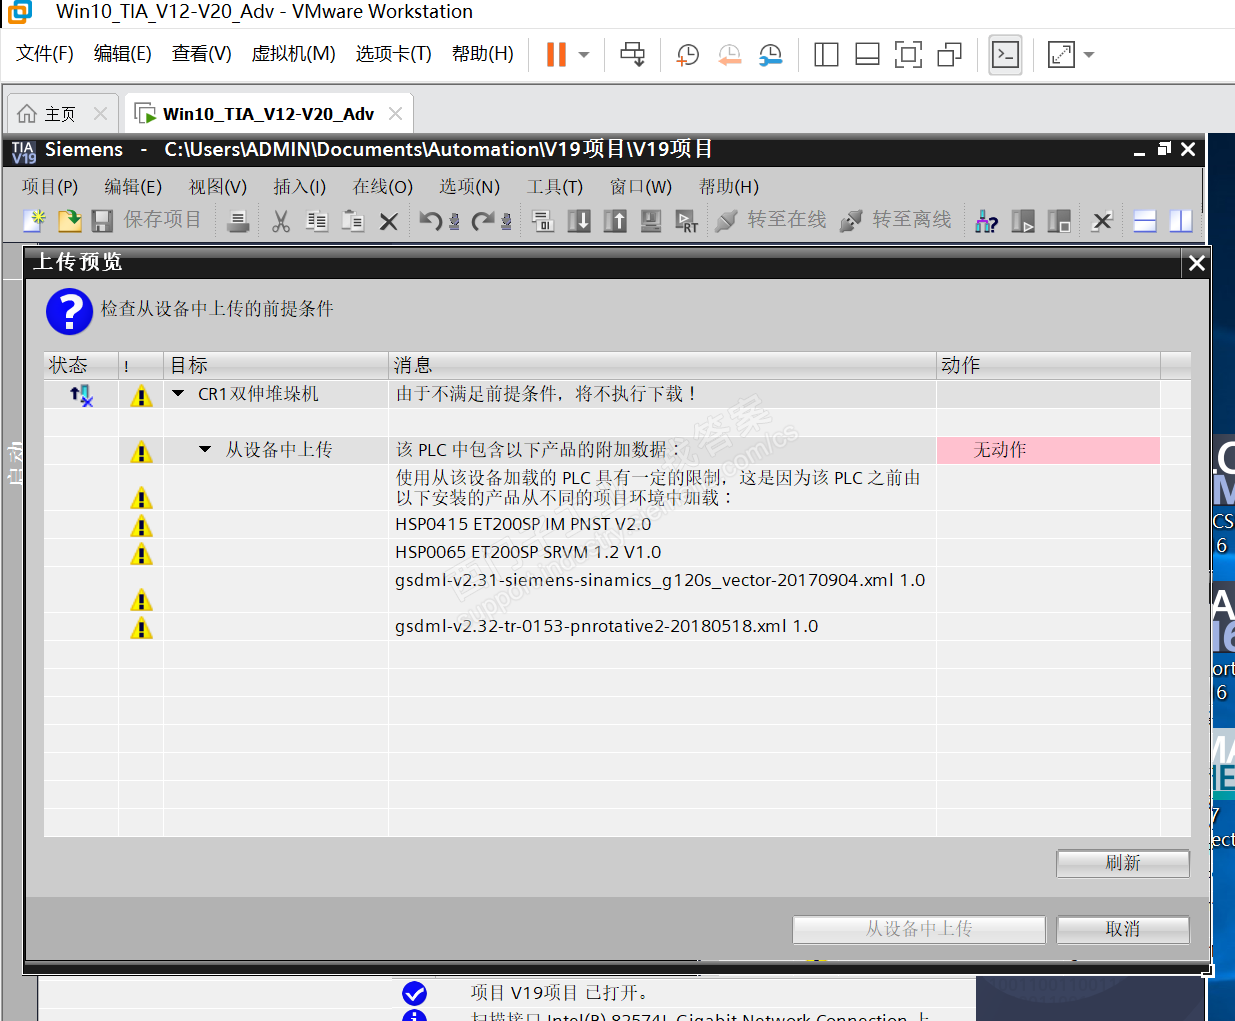Screen dimensions: 1235x1021
Task: Select the HSP0415 ET200SP IM PNST V2.0 row
Action: click(x=617, y=524)
